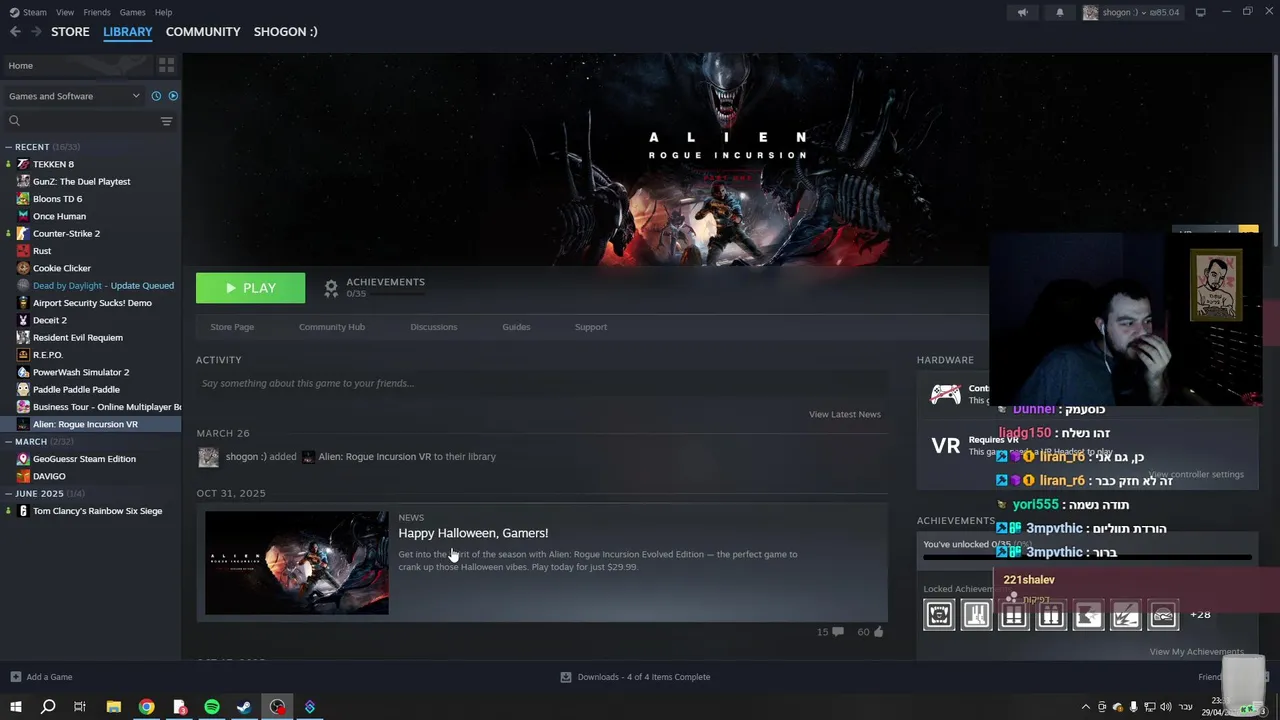This screenshot has width=1280, height=720.
Task: Select Cookie Clicker in the library
Action: [x=61, y=268]
